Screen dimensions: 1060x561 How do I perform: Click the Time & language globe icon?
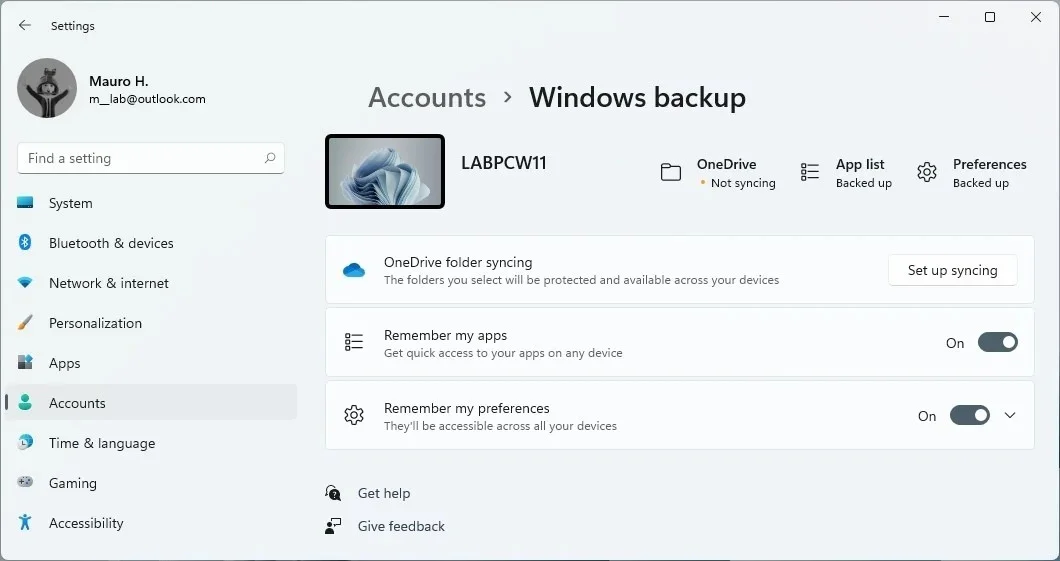(x=25, y=442)
